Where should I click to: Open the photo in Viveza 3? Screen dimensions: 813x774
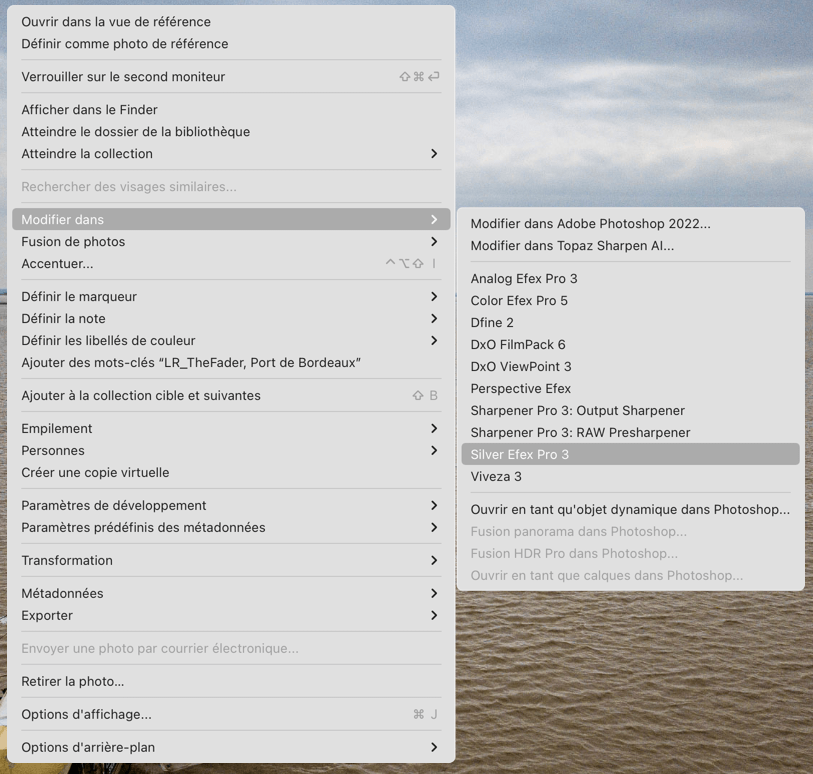pyautogui.click(x=630, y=476)
